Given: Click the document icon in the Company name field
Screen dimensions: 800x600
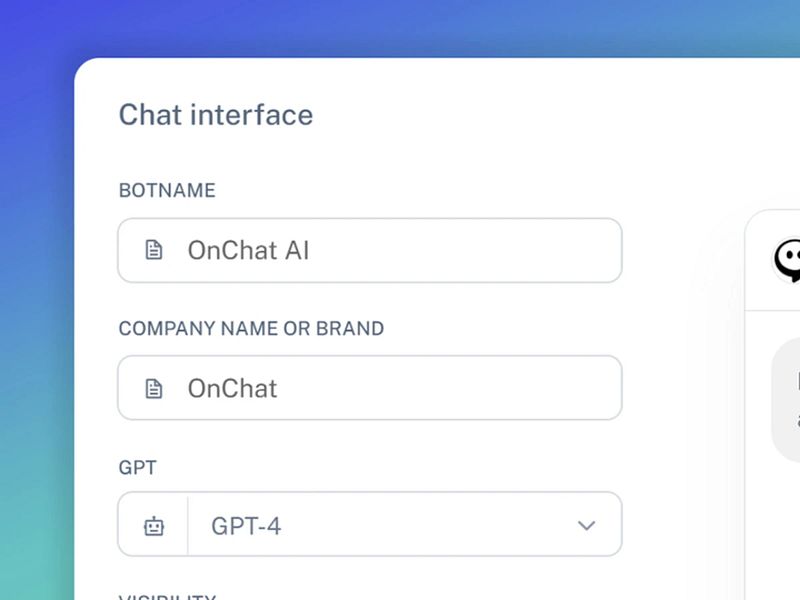Looking at the screenshot, I should [x=153, y=388].
